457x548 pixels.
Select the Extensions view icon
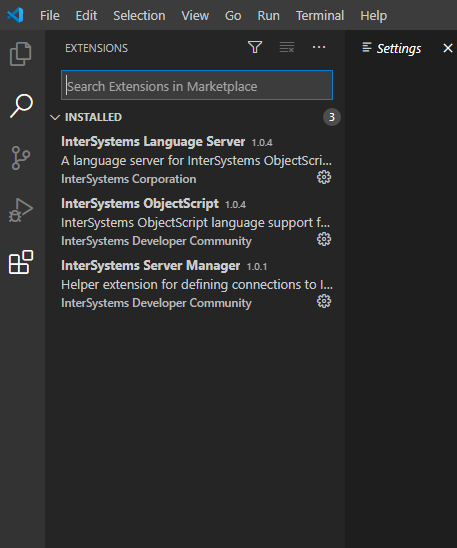tap(21, 262)
